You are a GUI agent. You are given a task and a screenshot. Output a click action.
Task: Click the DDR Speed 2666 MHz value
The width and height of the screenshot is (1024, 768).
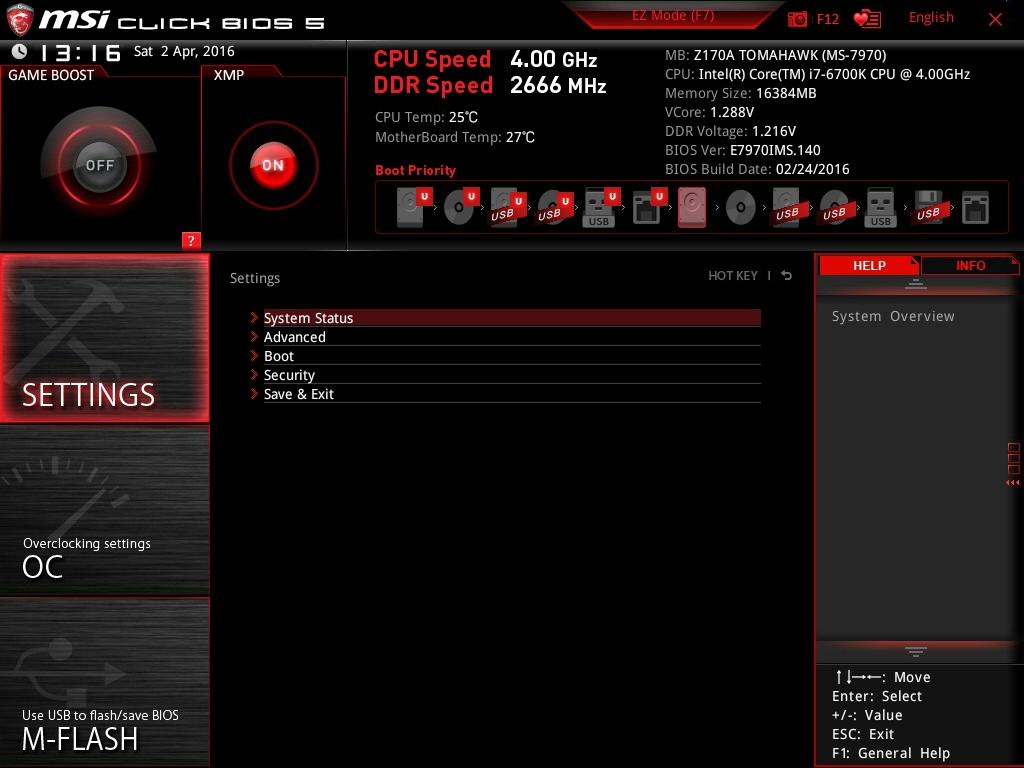tap(558, 85)
